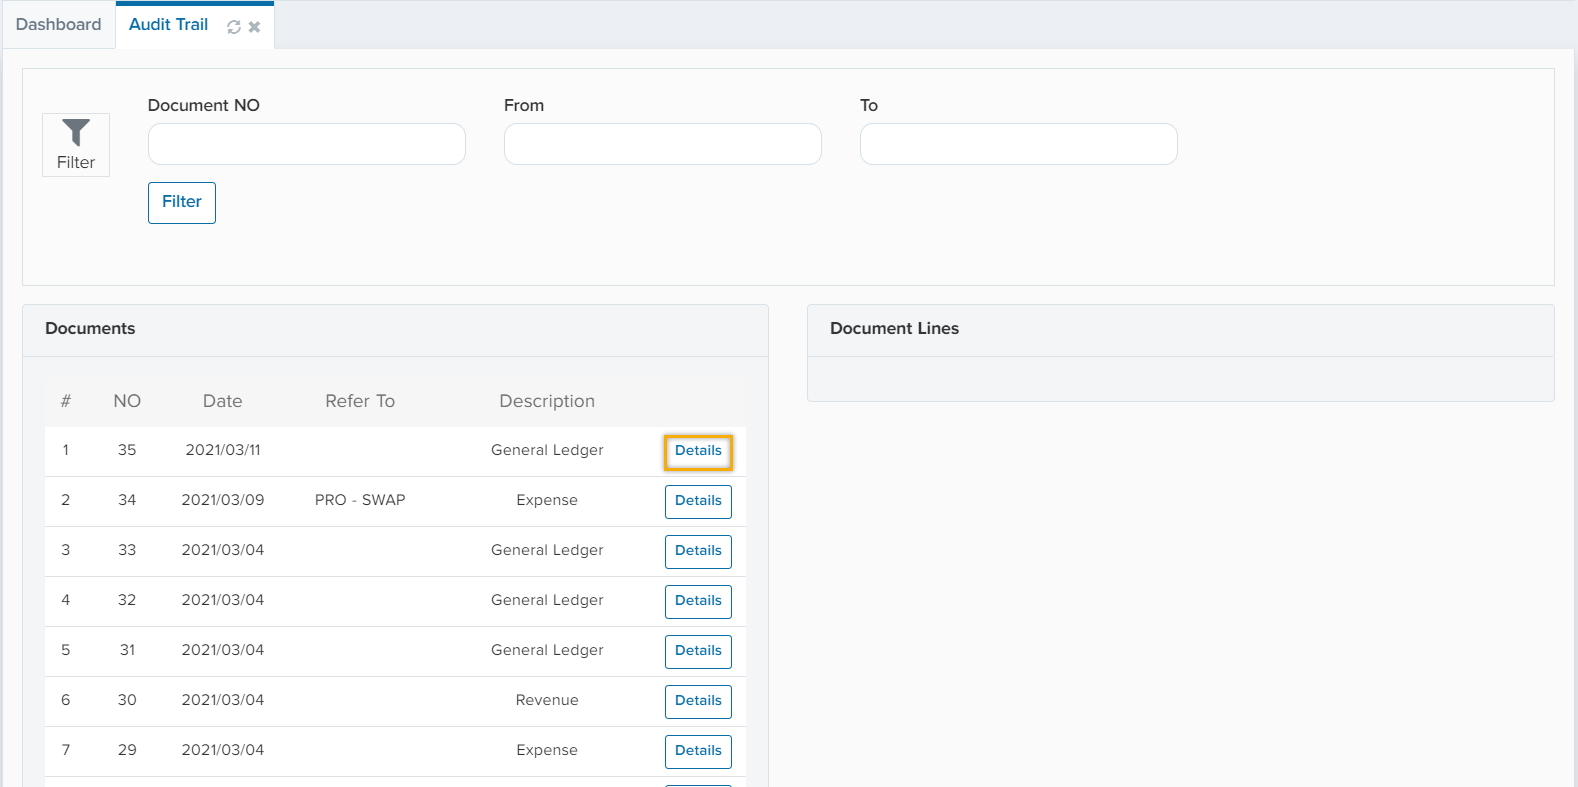Focus the To date field
Viewport: 1578px width, 787px height.
pos(1018,144)
